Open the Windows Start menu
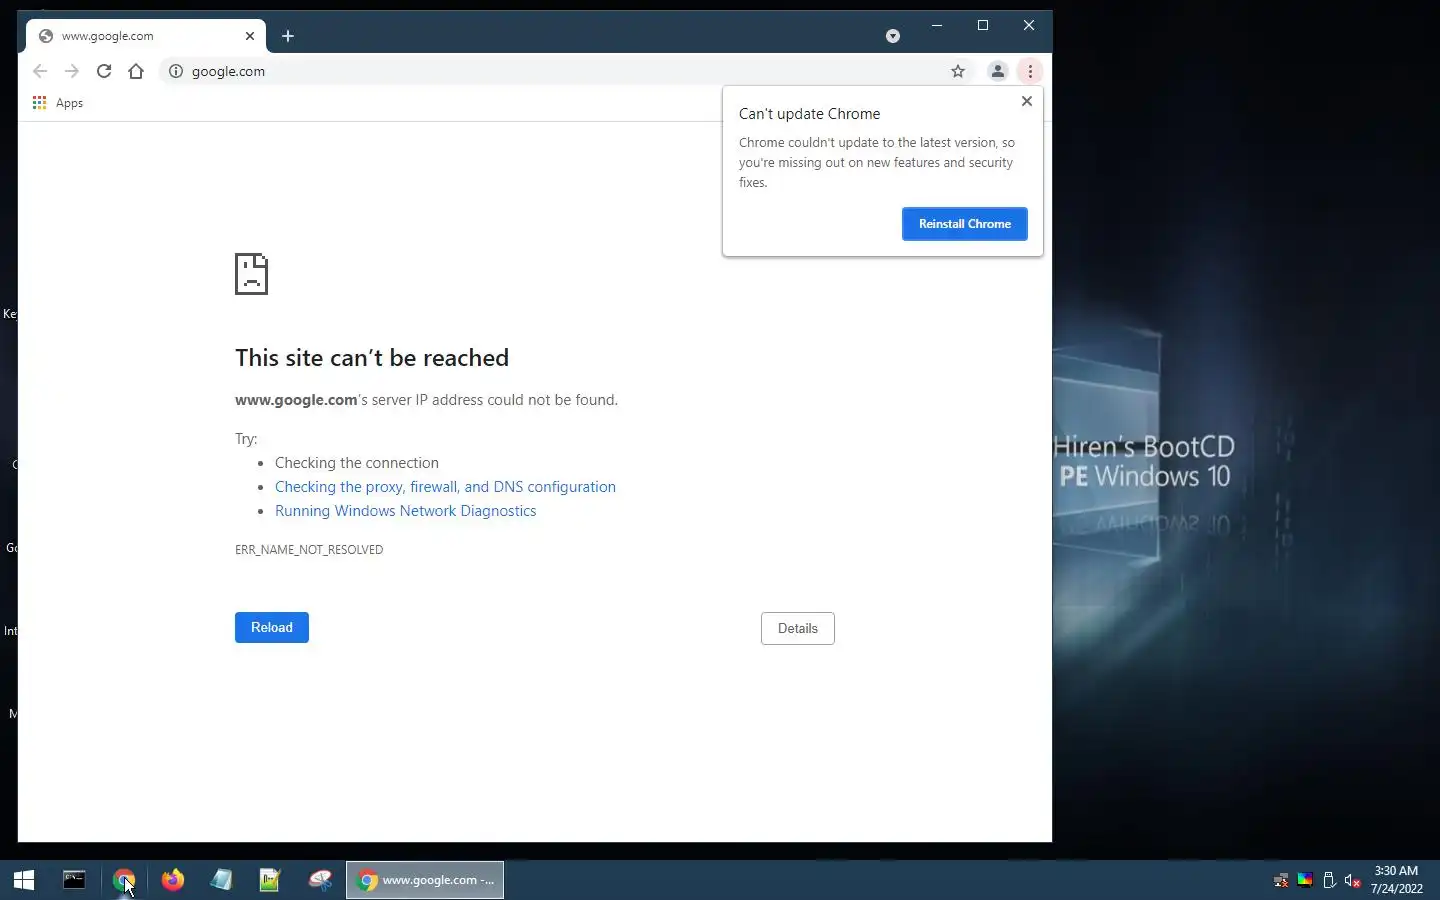Viewport: 1440px width, 900px height. (24, 880)
